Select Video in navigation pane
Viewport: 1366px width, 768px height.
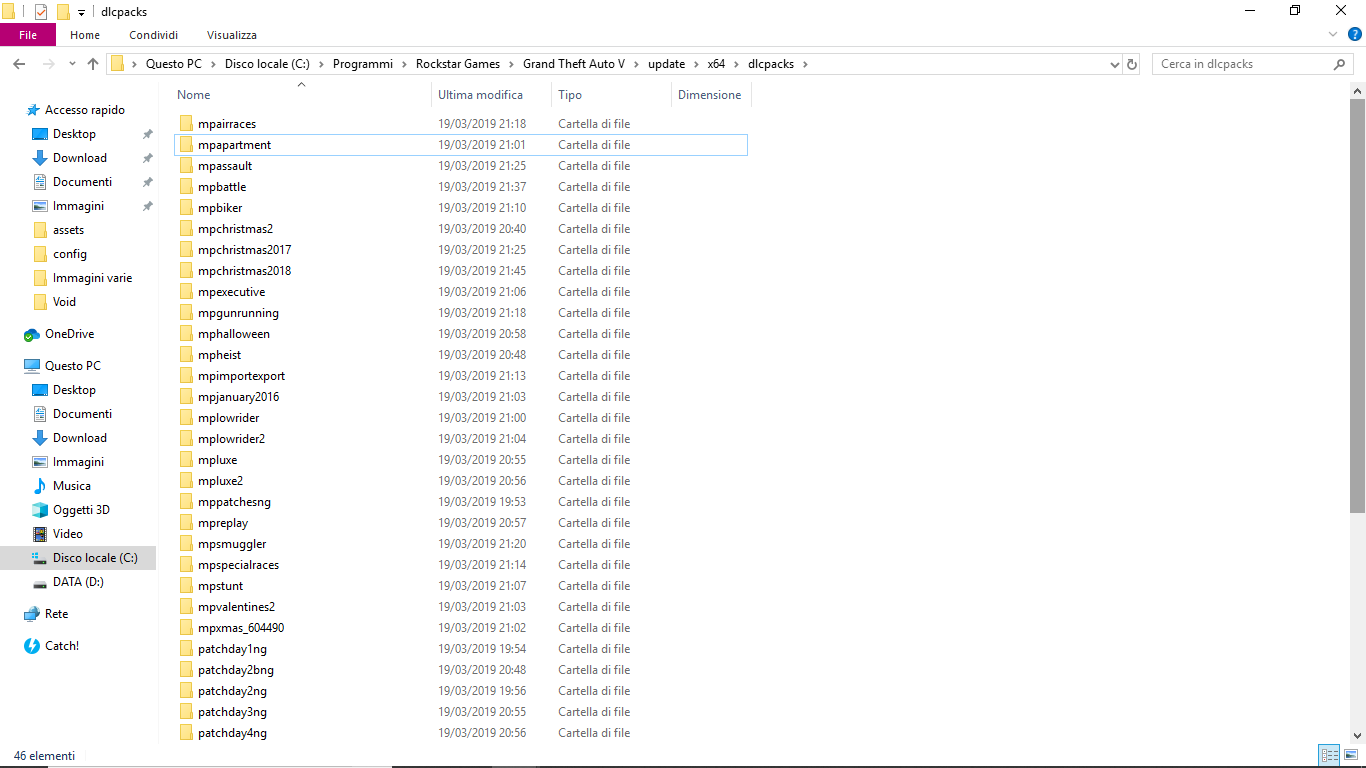pos(68,534)
